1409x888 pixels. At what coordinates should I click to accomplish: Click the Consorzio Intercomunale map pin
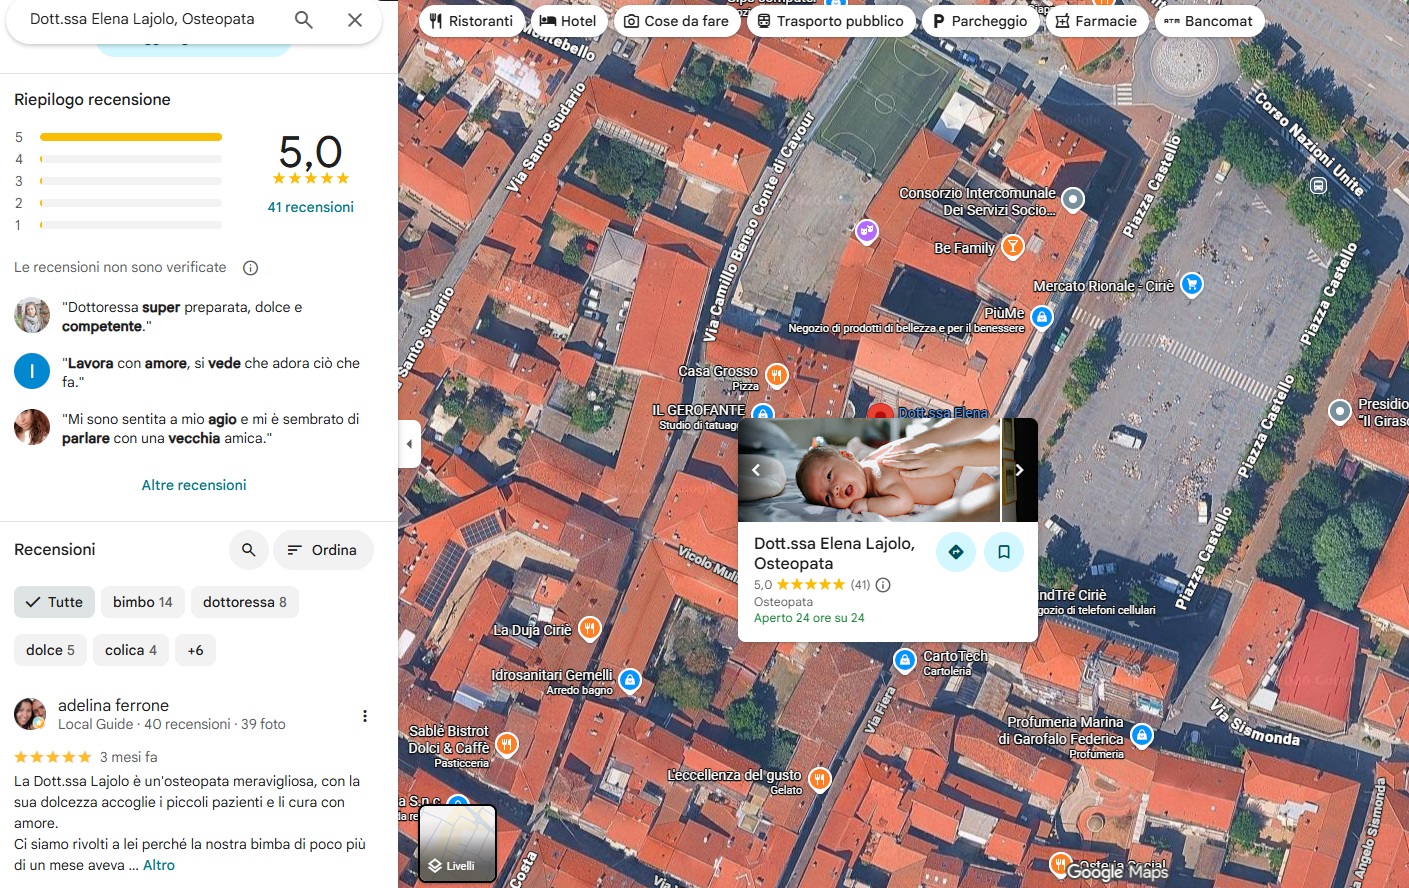pos(1073,200)
